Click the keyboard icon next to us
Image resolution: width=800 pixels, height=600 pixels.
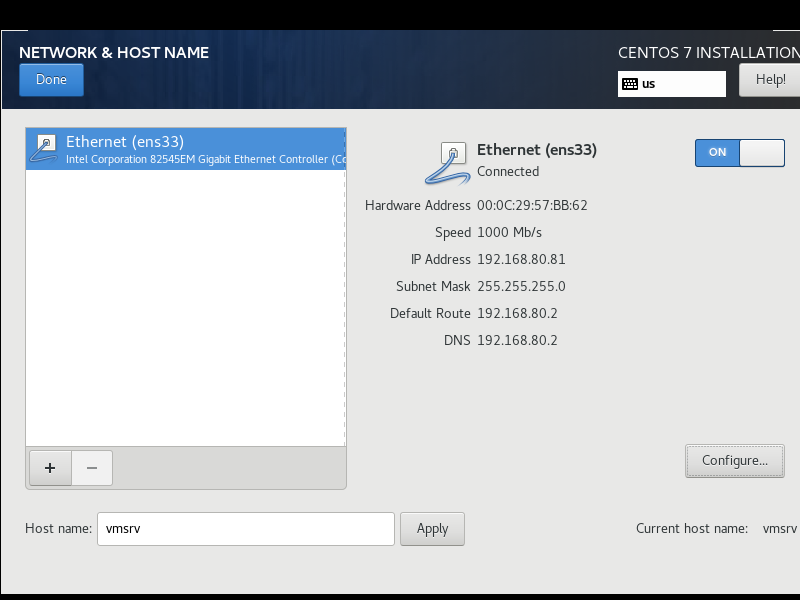tap(630, 84)
